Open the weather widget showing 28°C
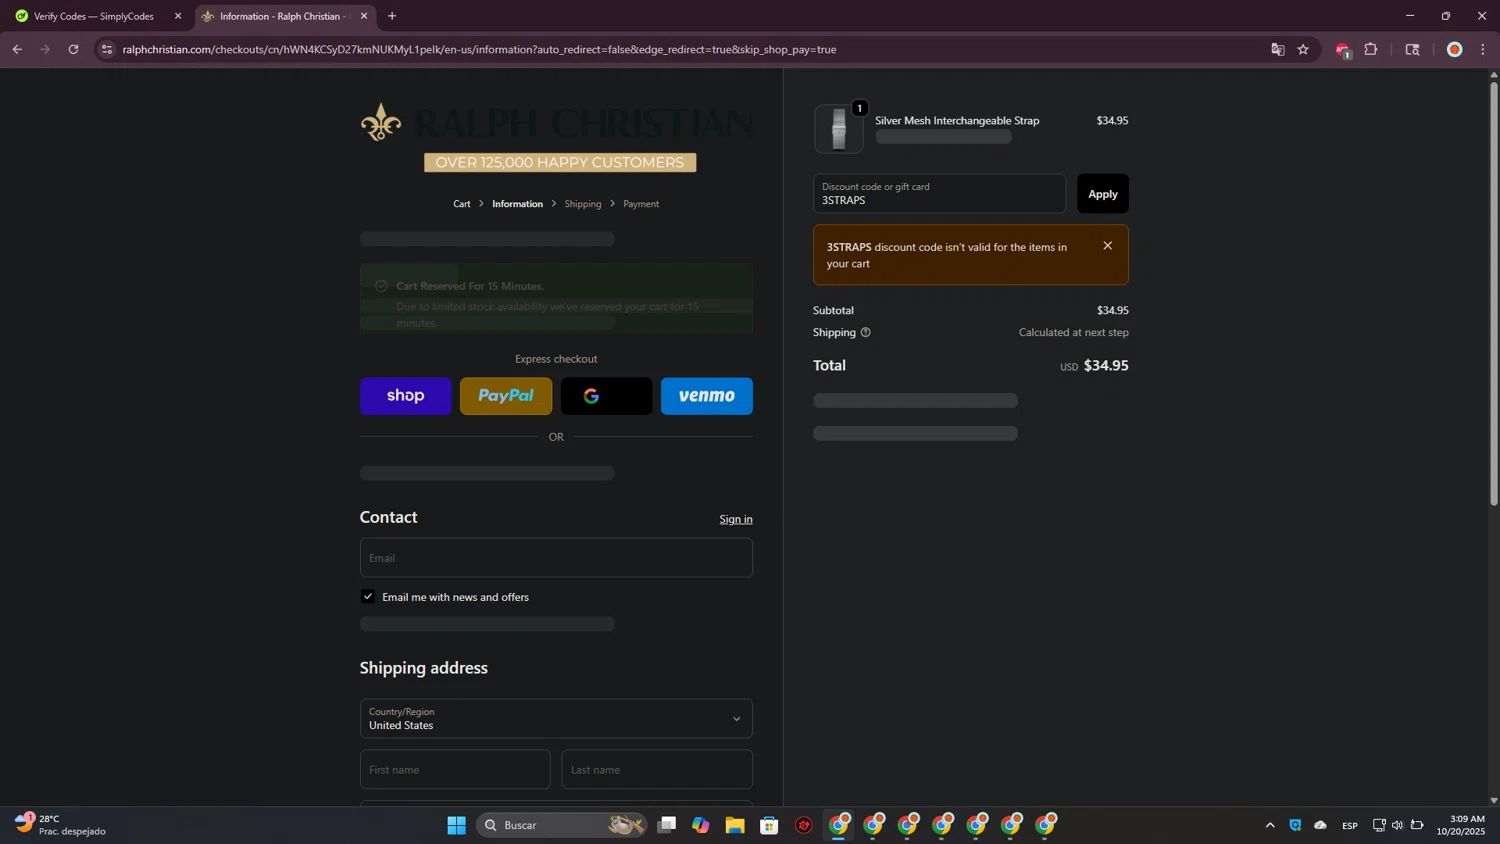 point(60,825)
